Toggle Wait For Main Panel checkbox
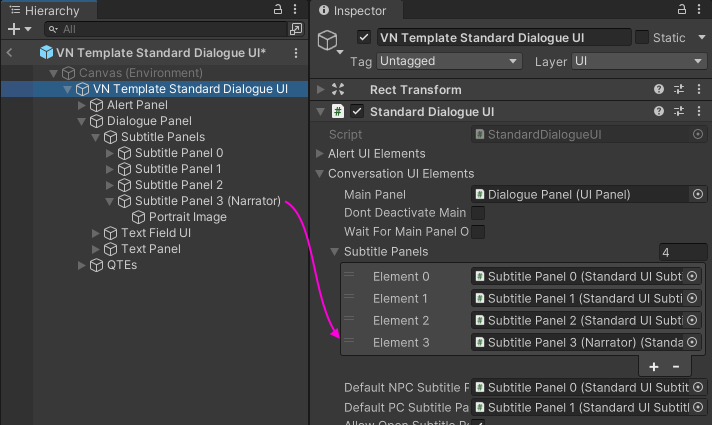This screenshot has width=712, height=425. click(478, 232)
